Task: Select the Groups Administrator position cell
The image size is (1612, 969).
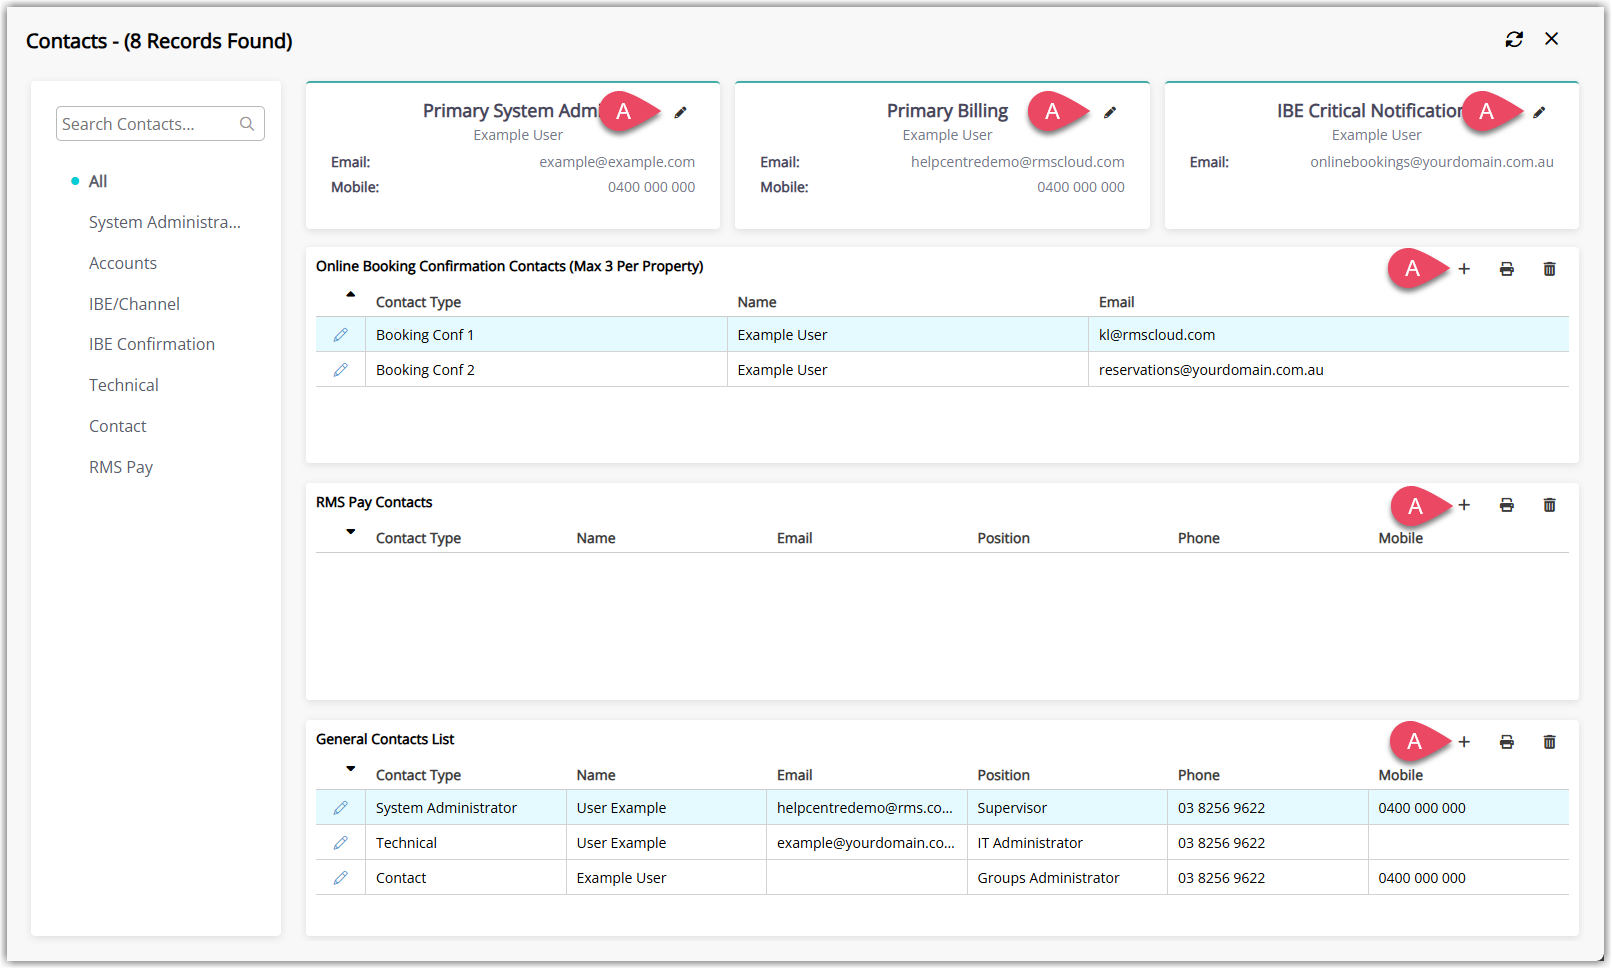Action: pyautogui.click(x=1067, y=878)
